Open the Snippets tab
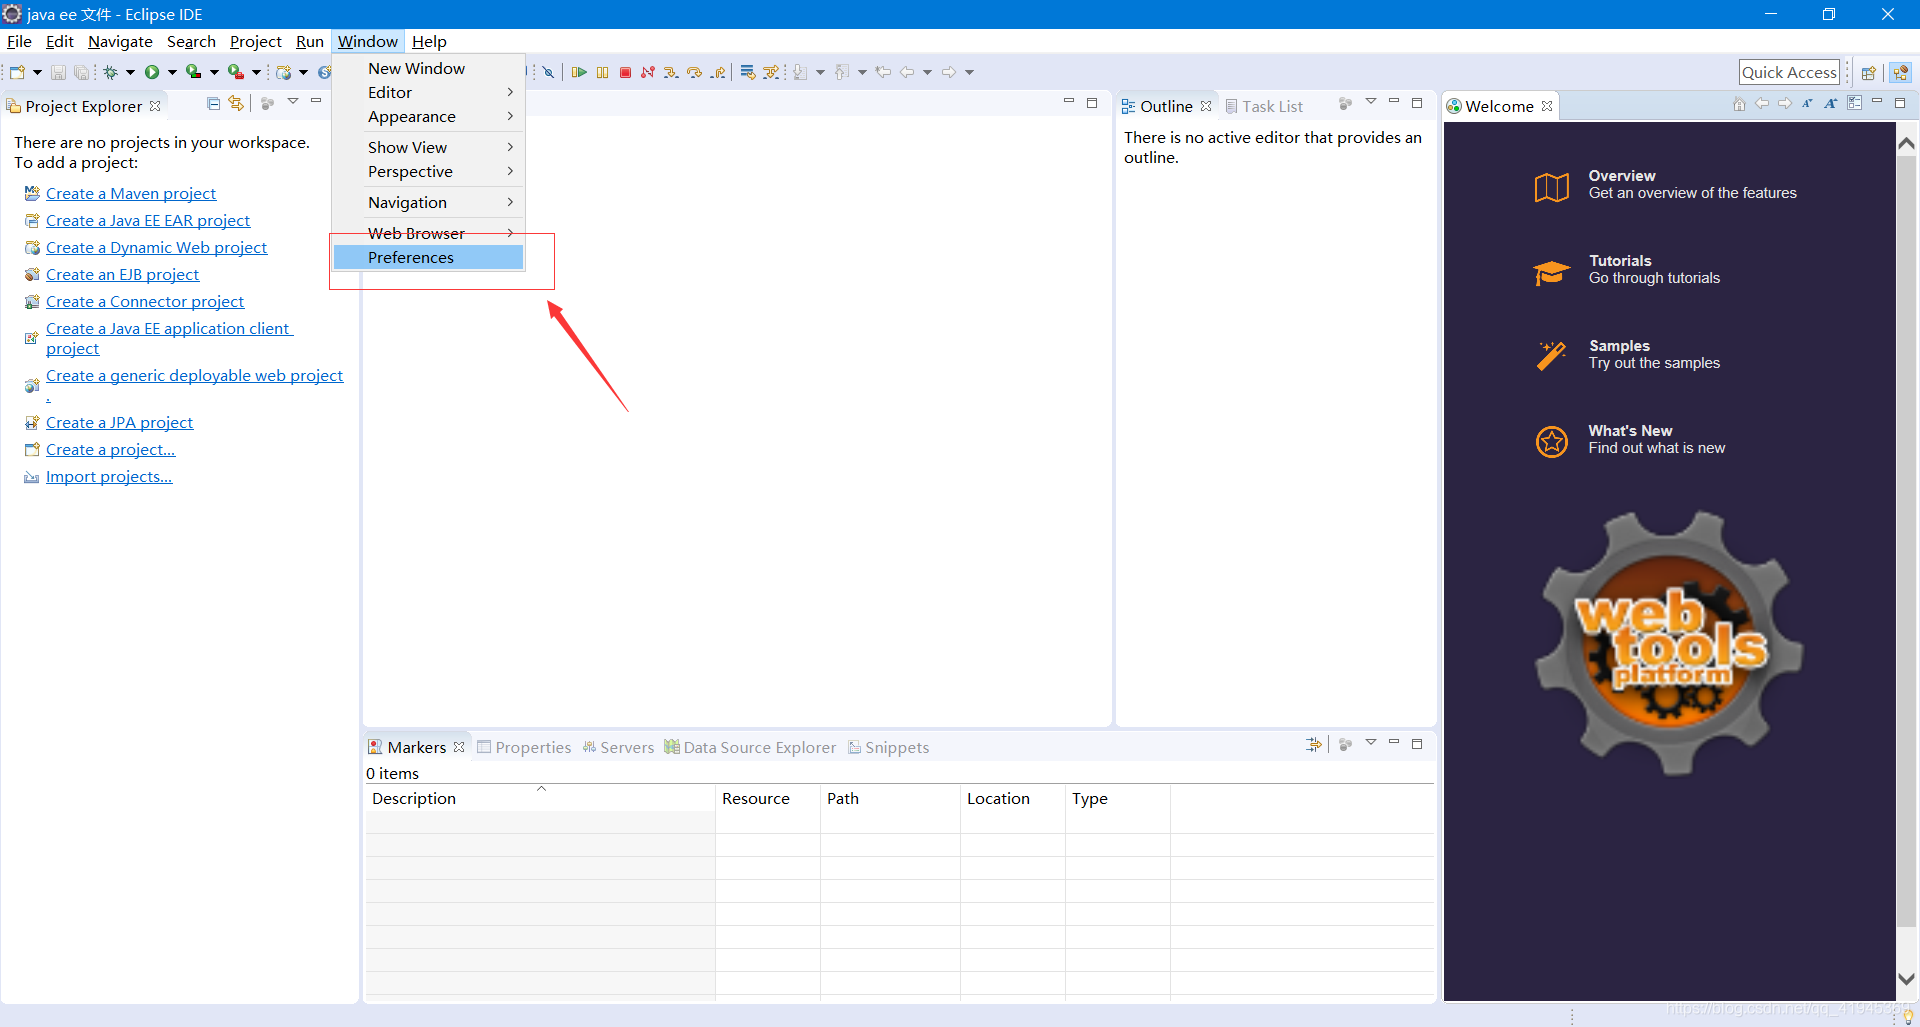1920x1027 pixels. click(x=889, y=747)
